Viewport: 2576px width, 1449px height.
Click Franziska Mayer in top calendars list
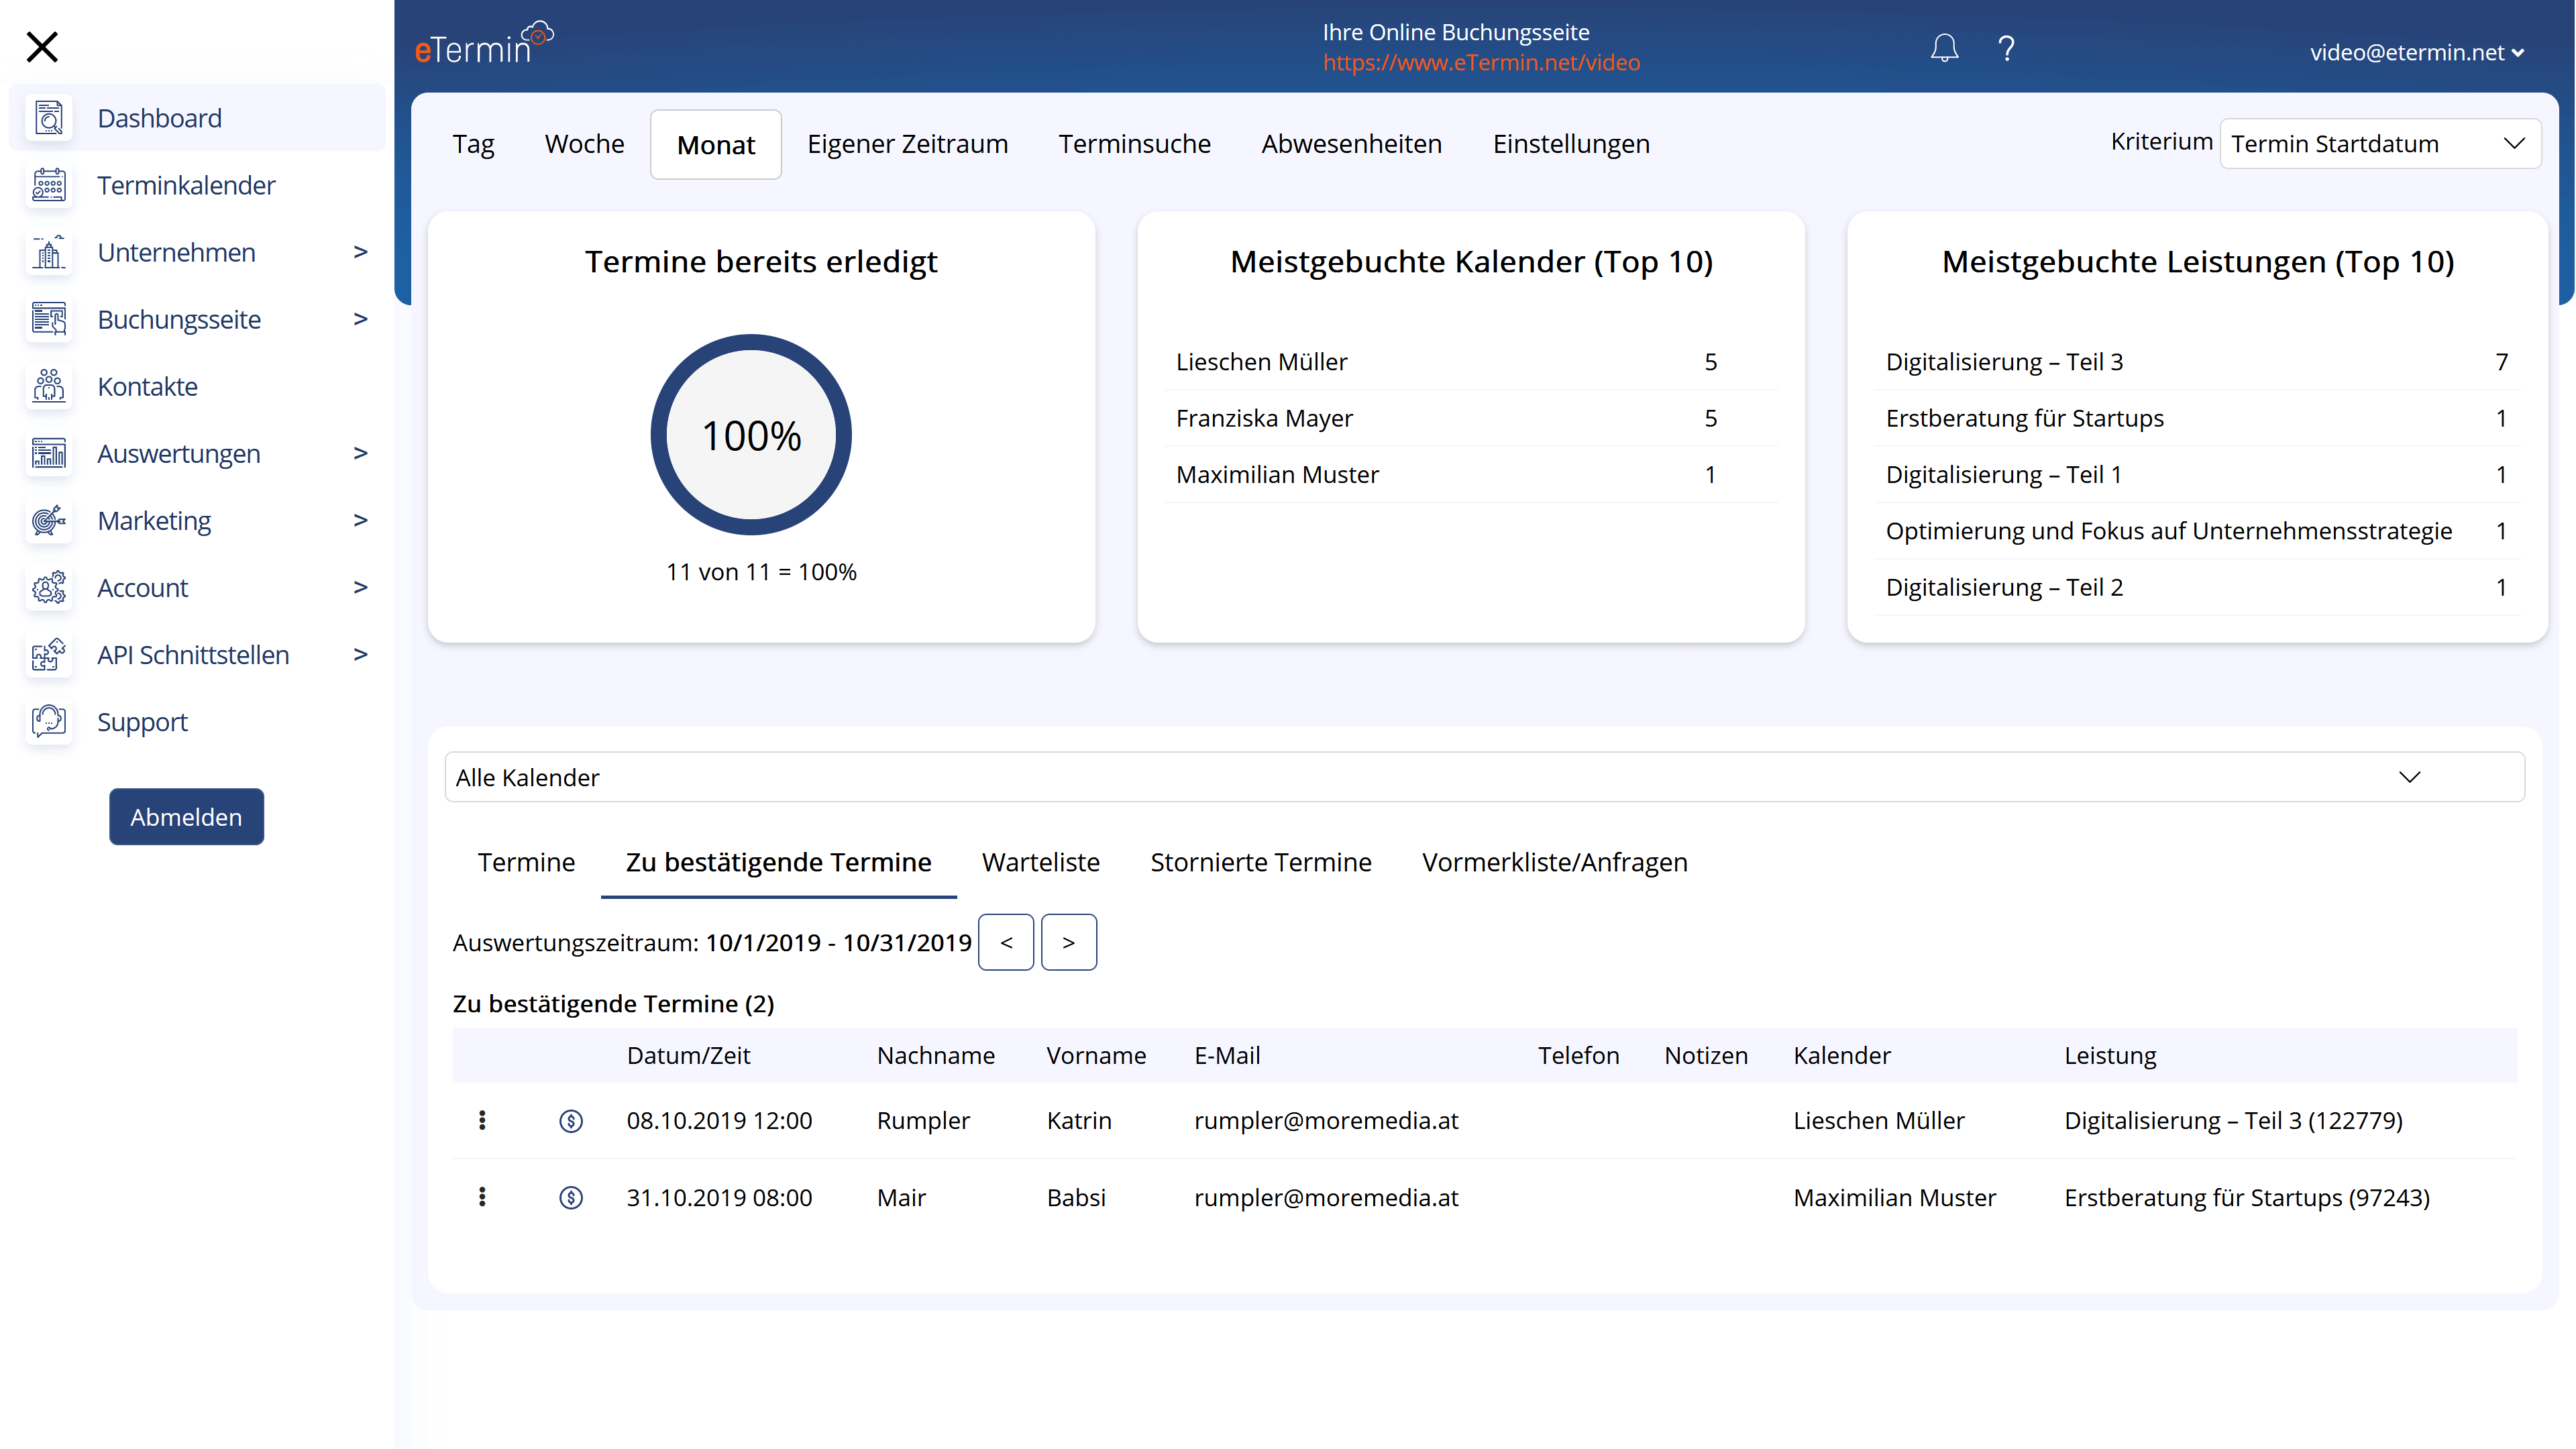(x=1264, y=418)
